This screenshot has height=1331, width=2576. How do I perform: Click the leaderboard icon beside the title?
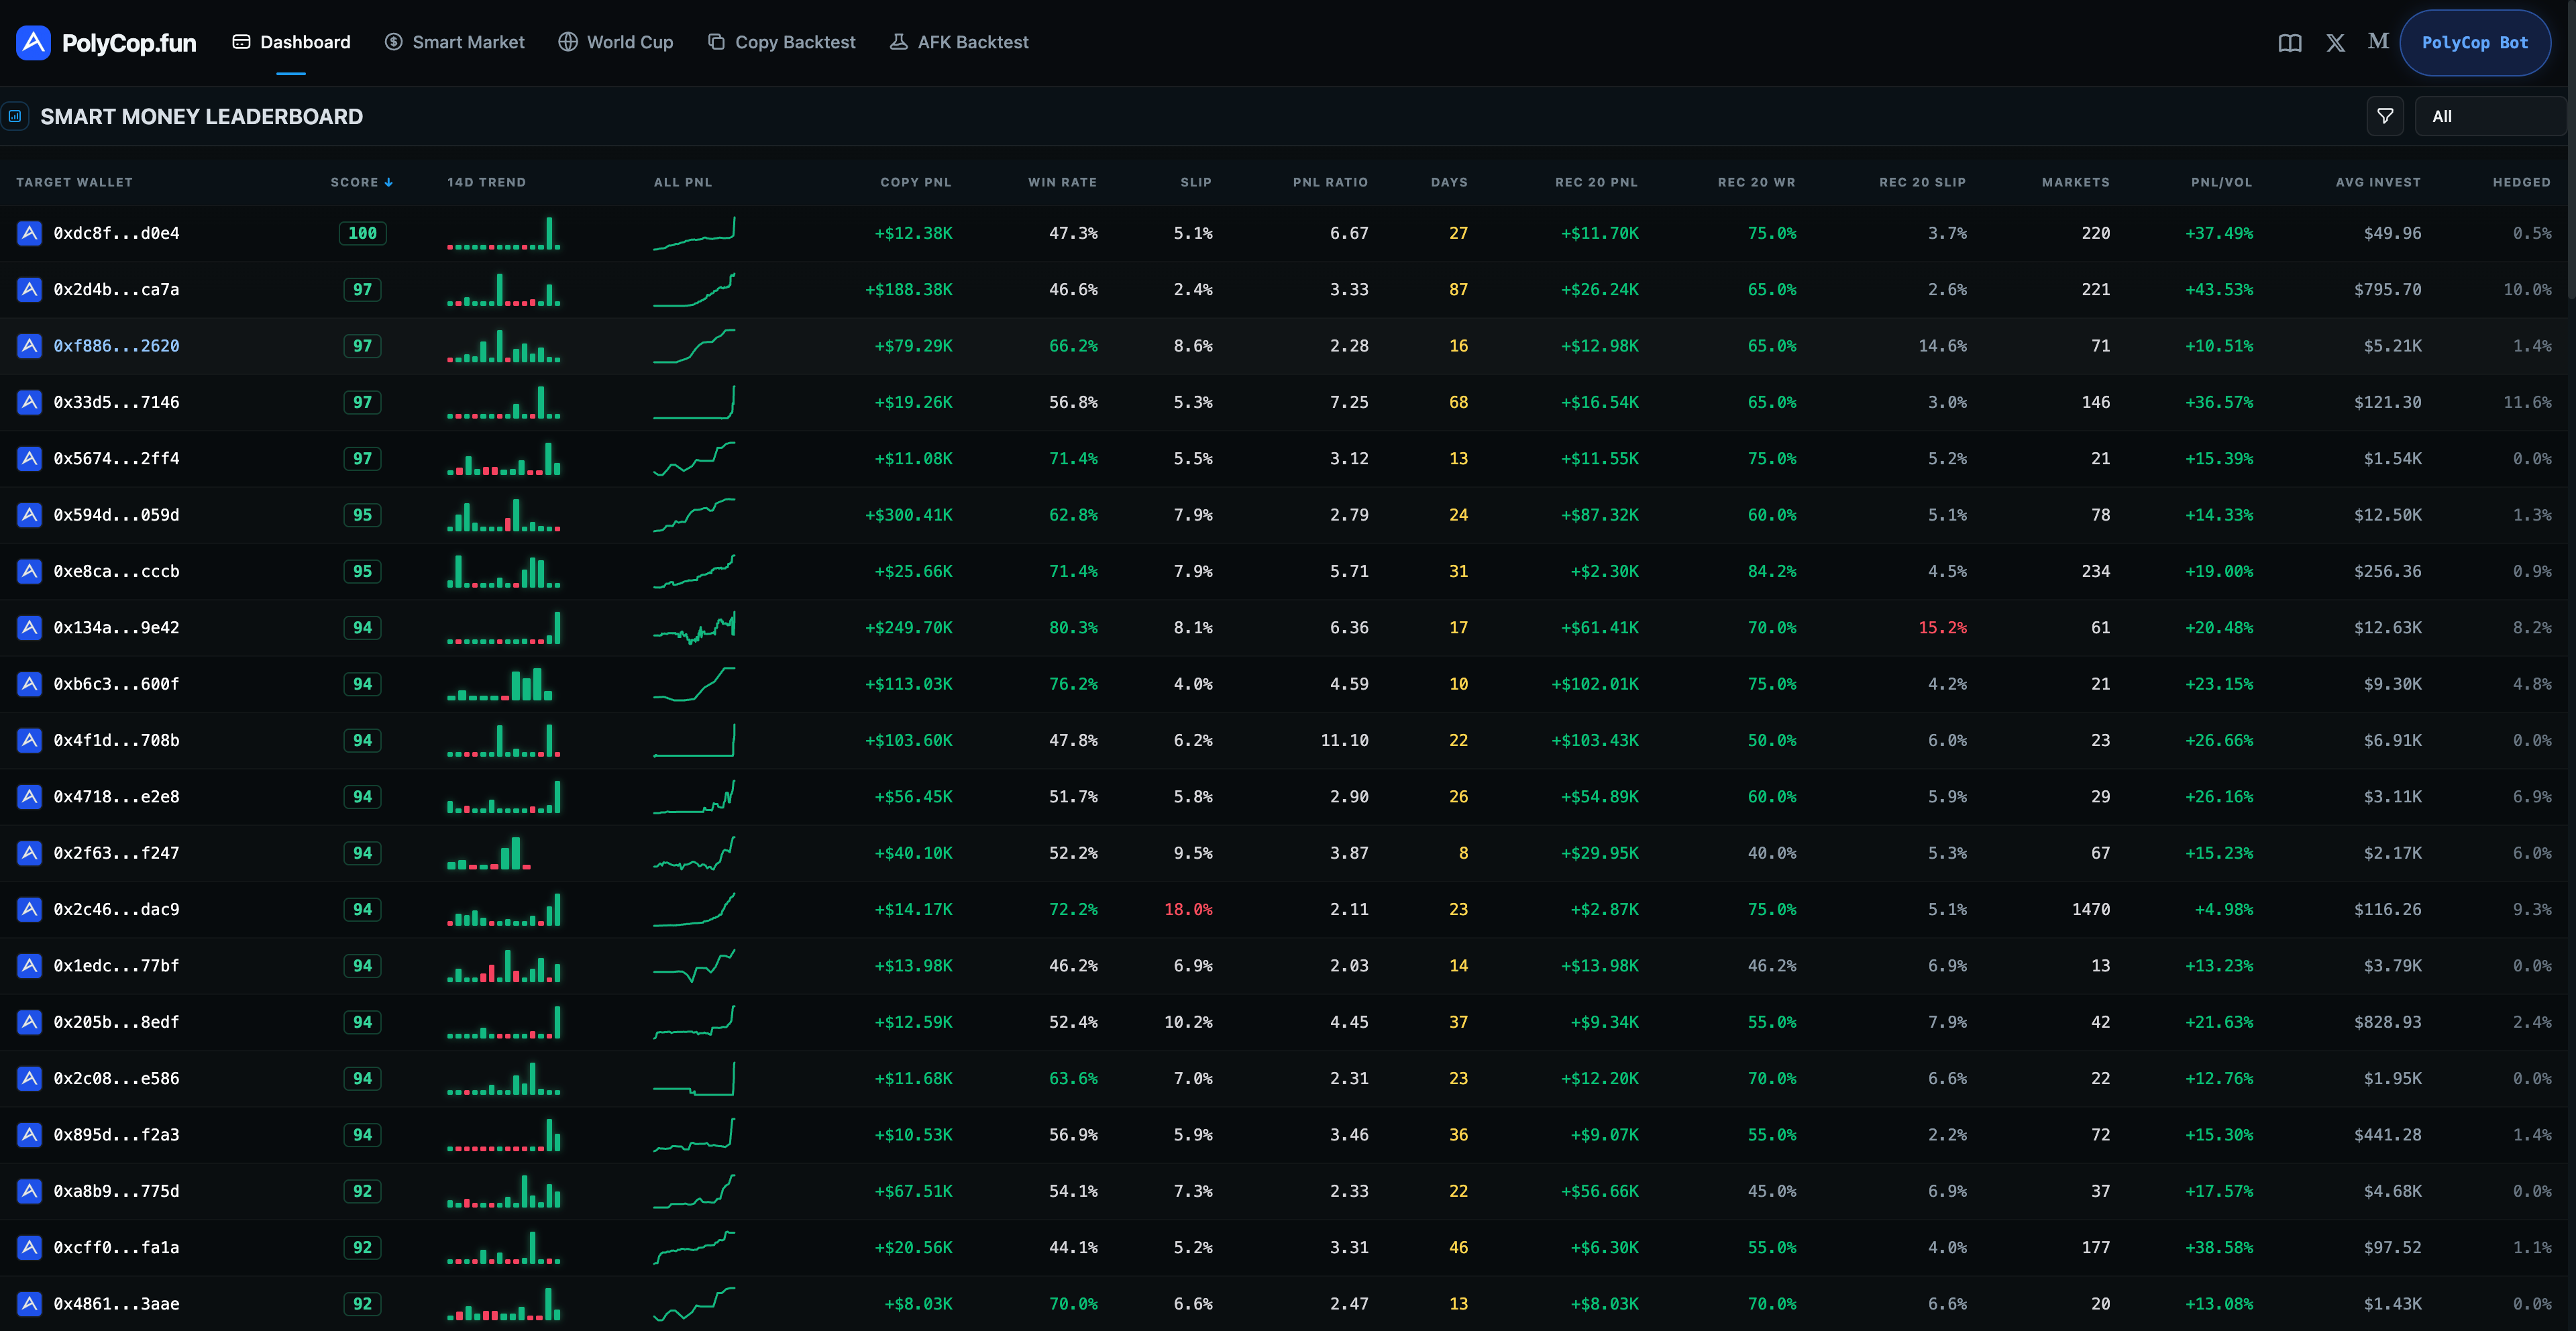coord(15,116)
